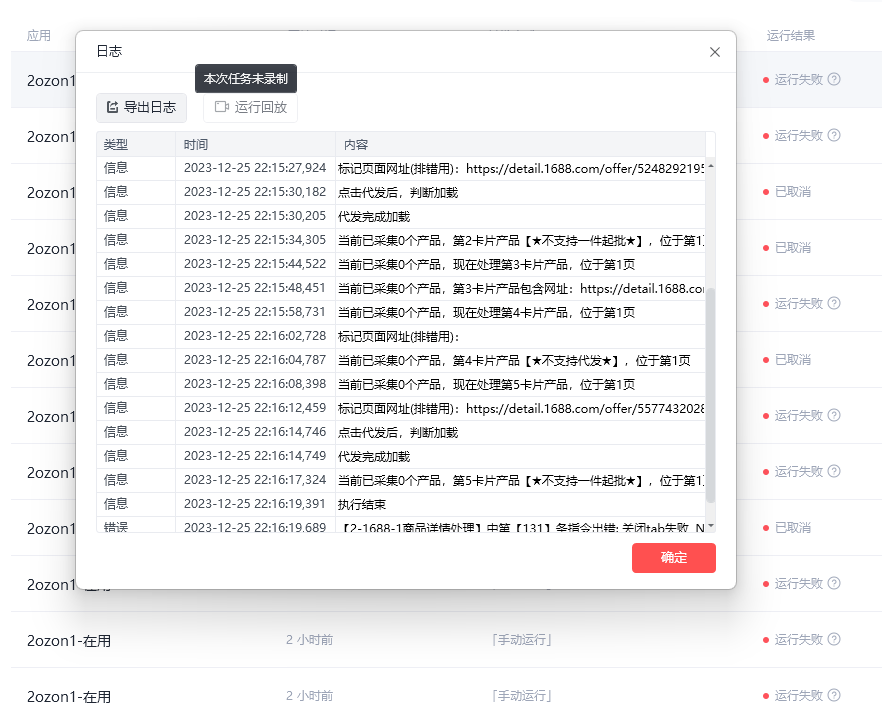
Task: Click the help icon in the second 运行失败 row
Action: 834,135
